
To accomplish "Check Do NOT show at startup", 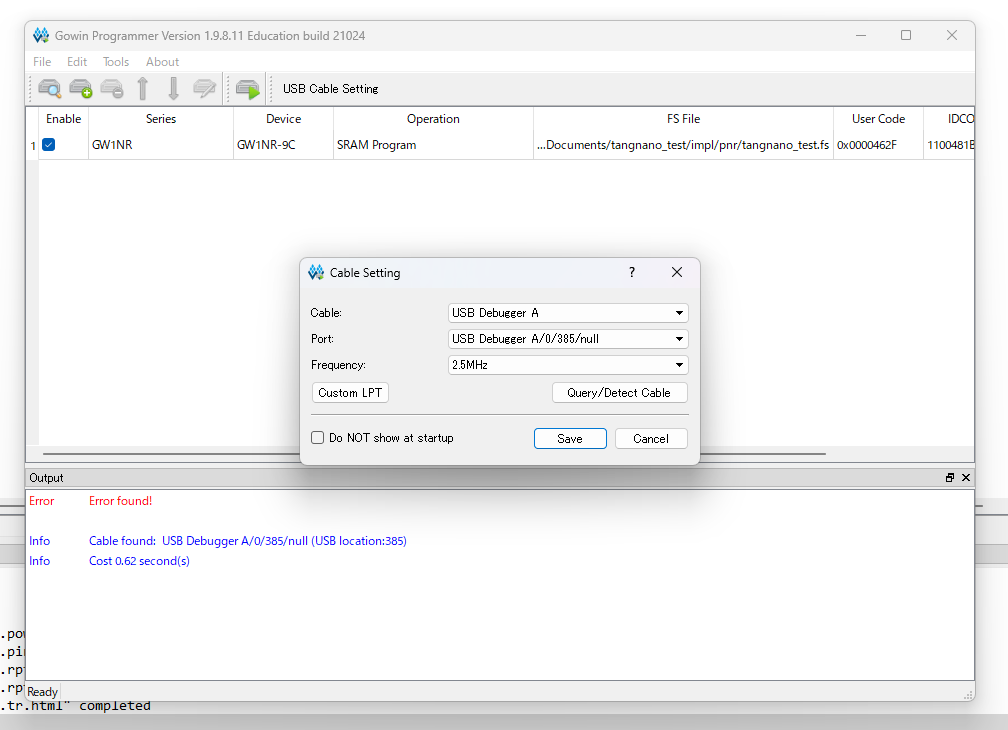I will [x=318, y=438].
